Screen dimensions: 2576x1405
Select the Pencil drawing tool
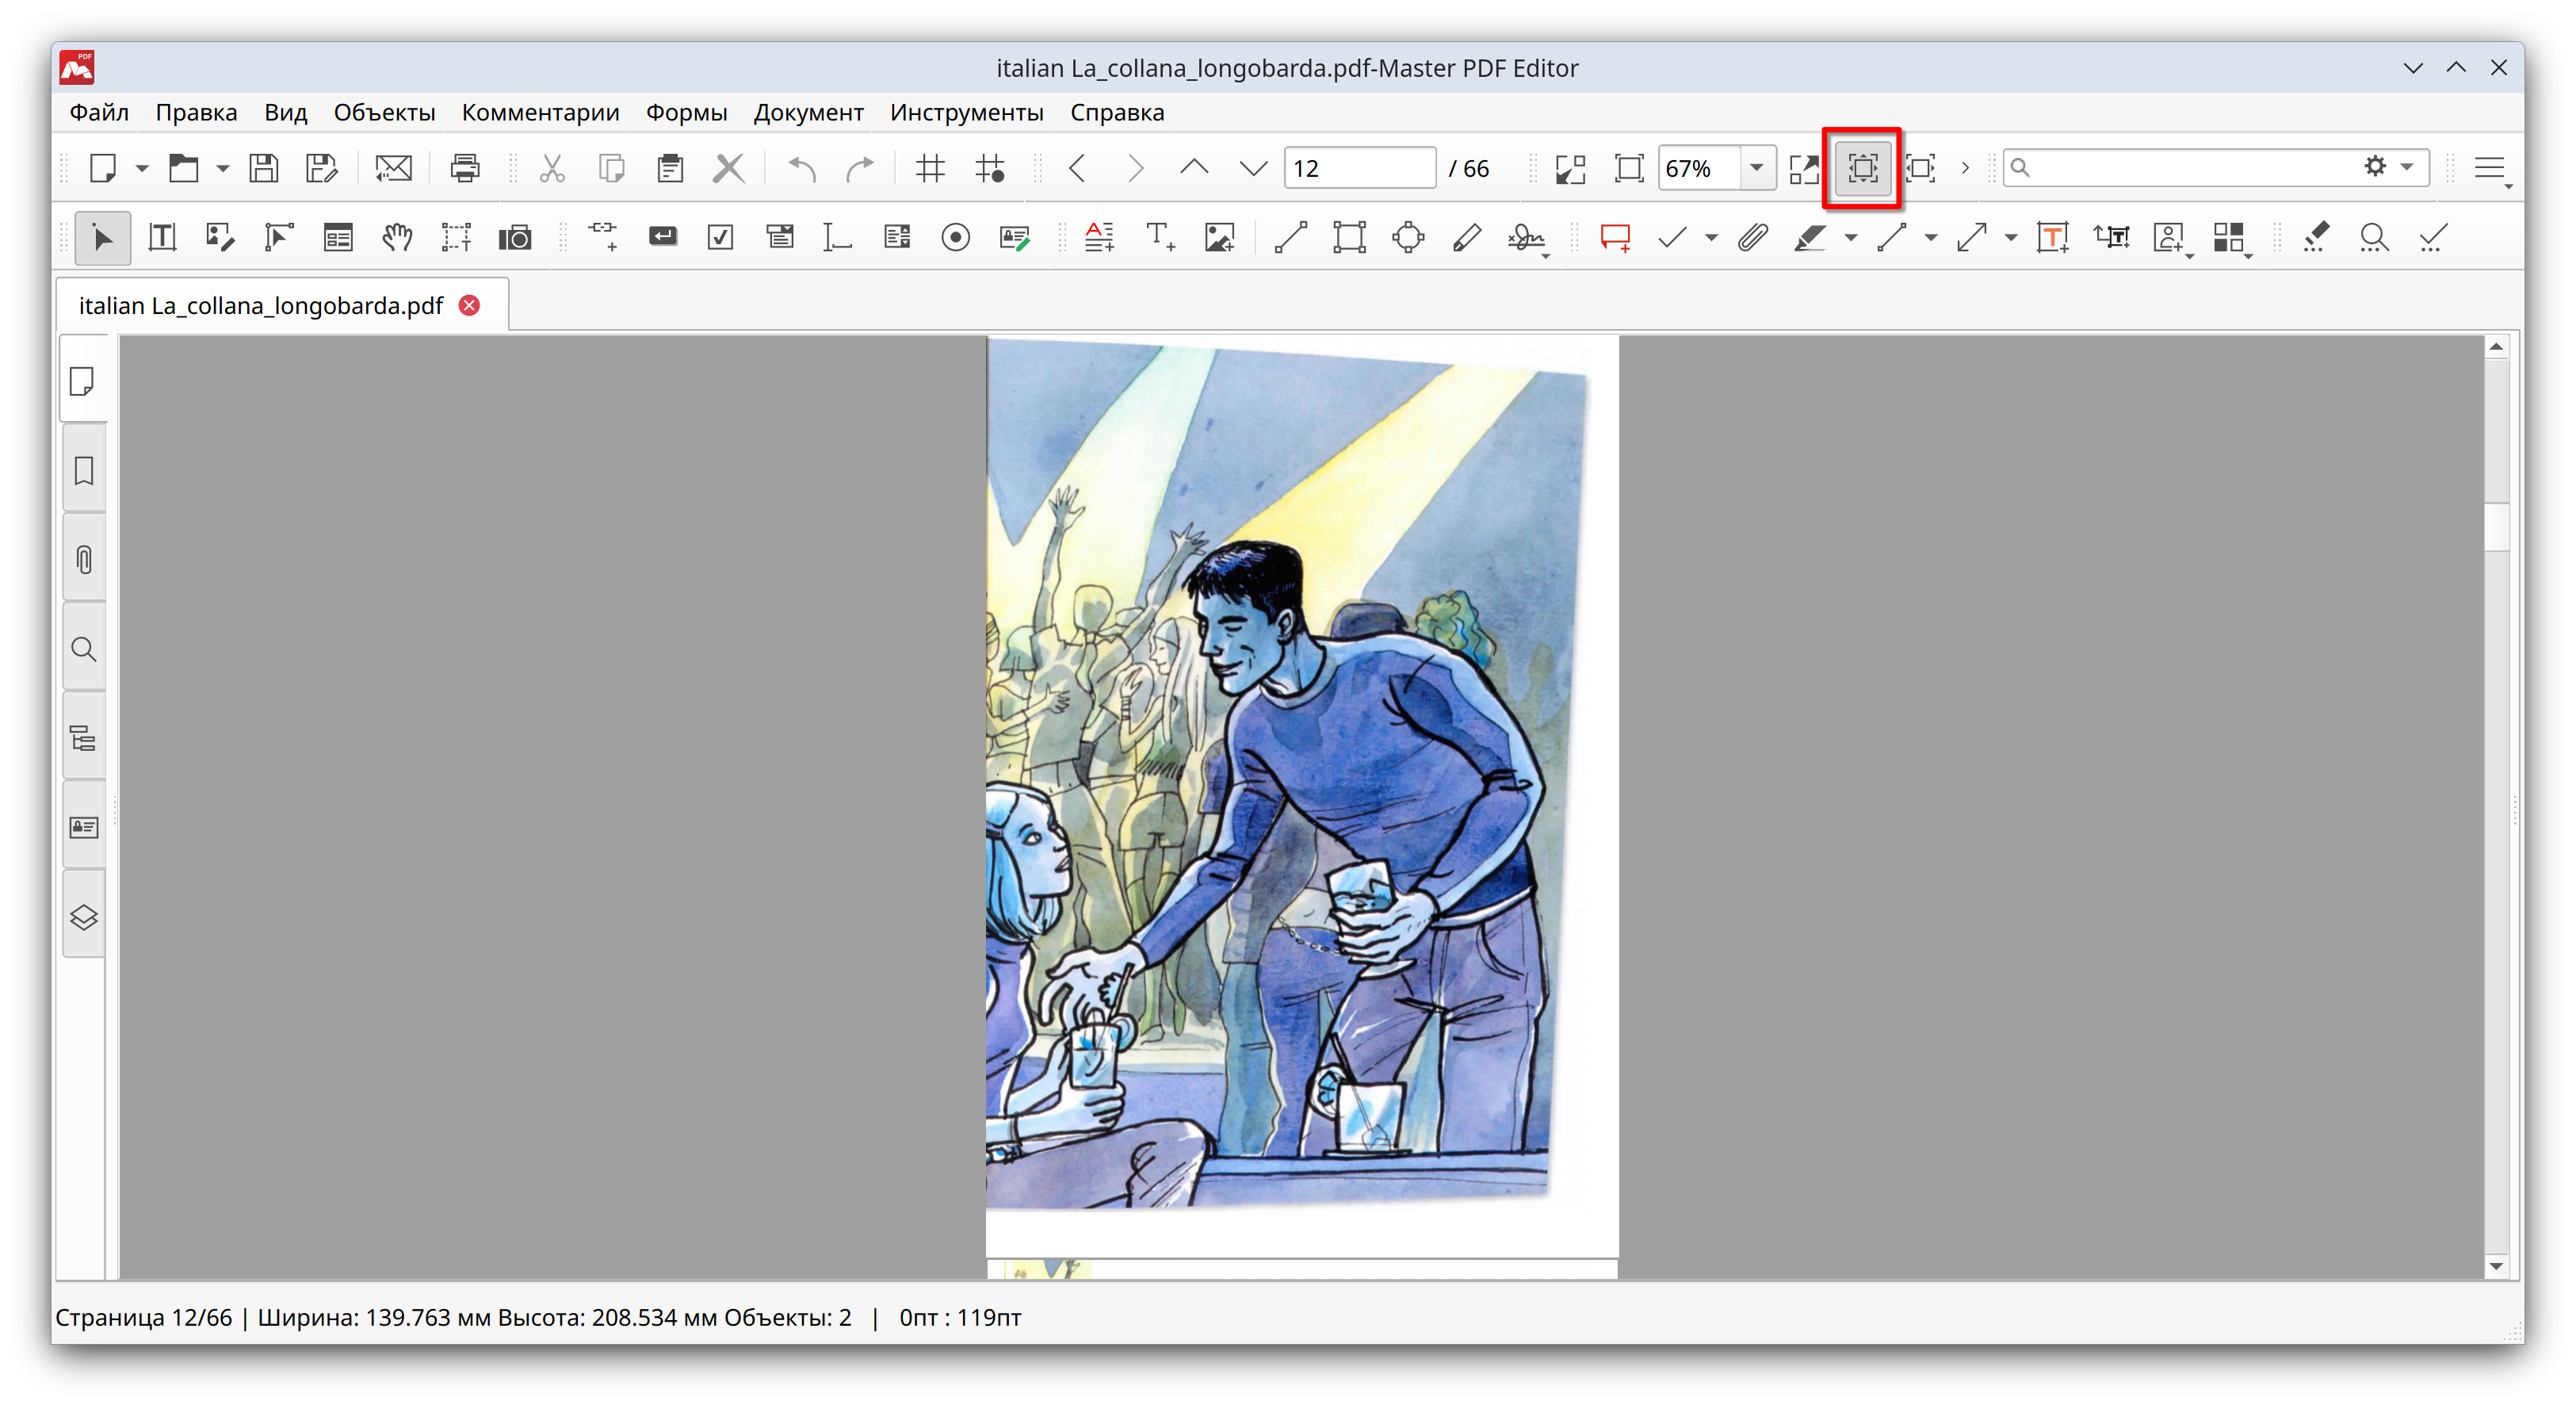click(x=1467, y=238)
